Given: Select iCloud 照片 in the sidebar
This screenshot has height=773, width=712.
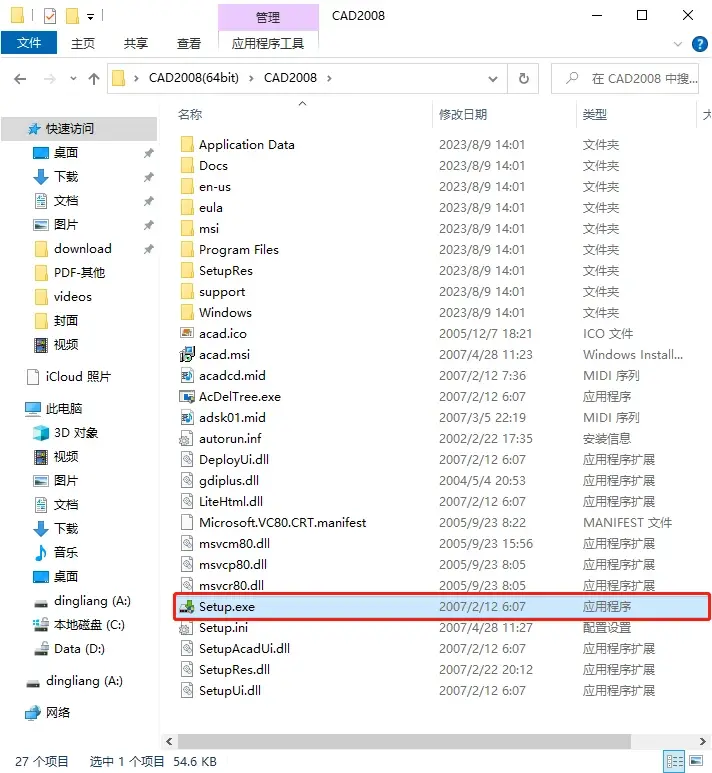Looking at the screenshot, I should [78, 377].
